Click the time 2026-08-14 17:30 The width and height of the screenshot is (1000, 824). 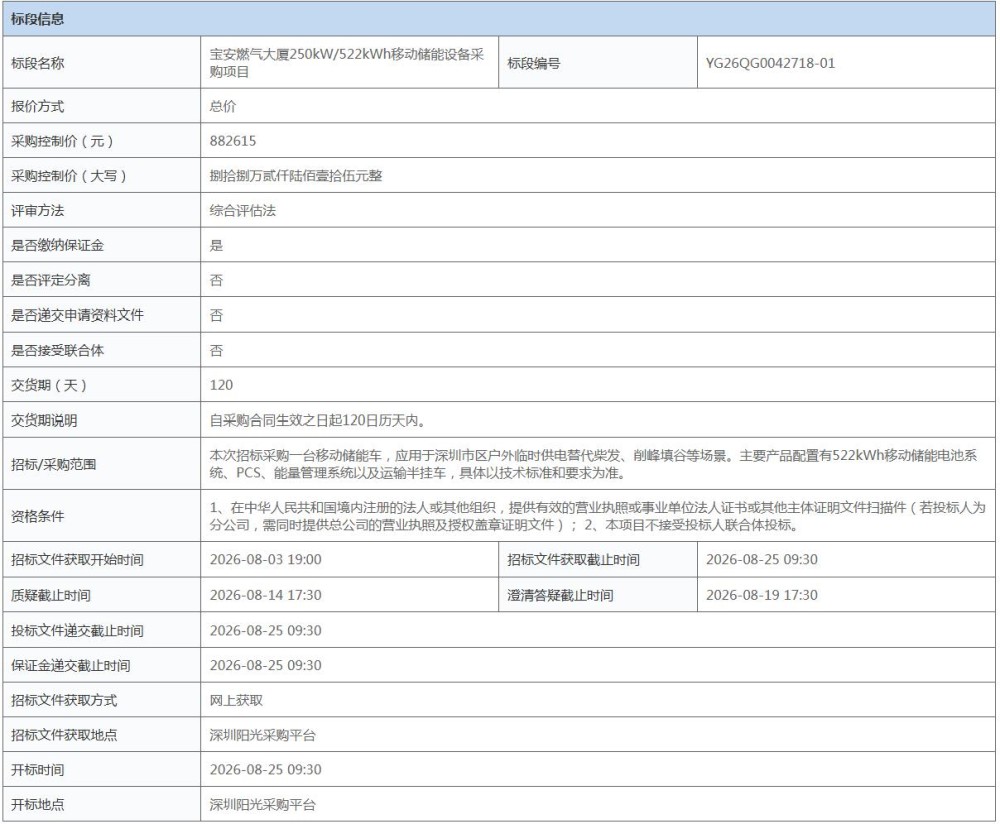tap(265, 595)
